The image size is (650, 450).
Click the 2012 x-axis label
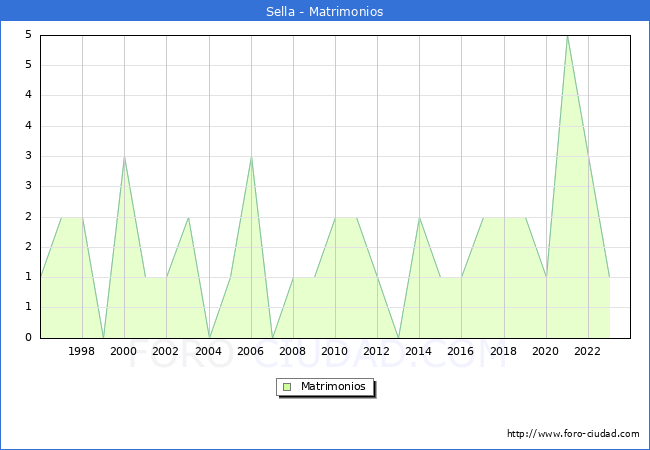pos(377,351)
